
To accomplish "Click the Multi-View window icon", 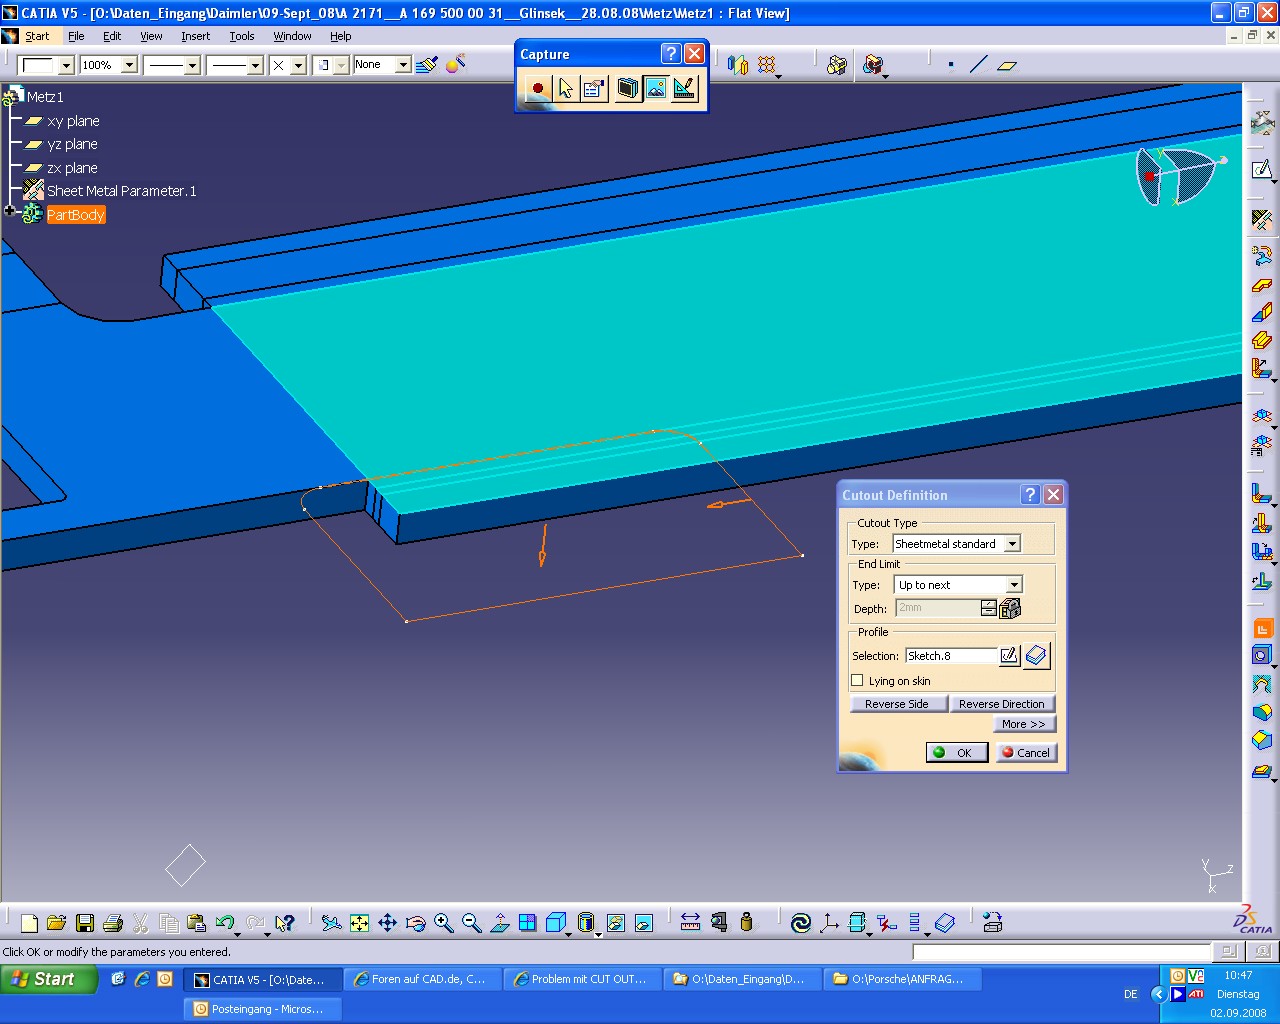I will coord(528,923).
